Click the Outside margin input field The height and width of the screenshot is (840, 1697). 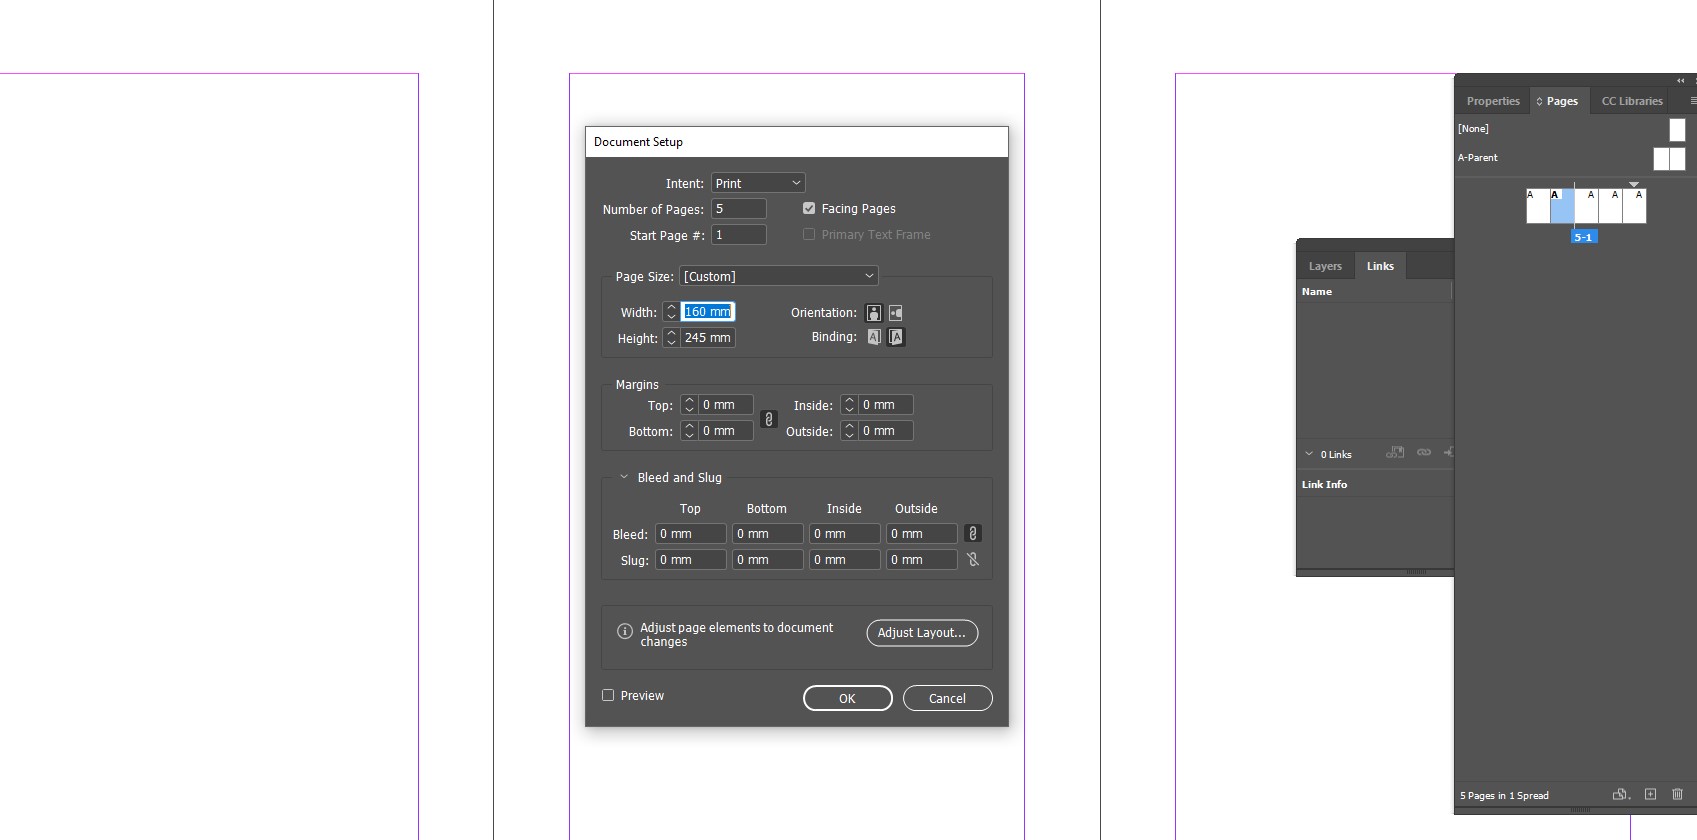[x=885, y=431]
